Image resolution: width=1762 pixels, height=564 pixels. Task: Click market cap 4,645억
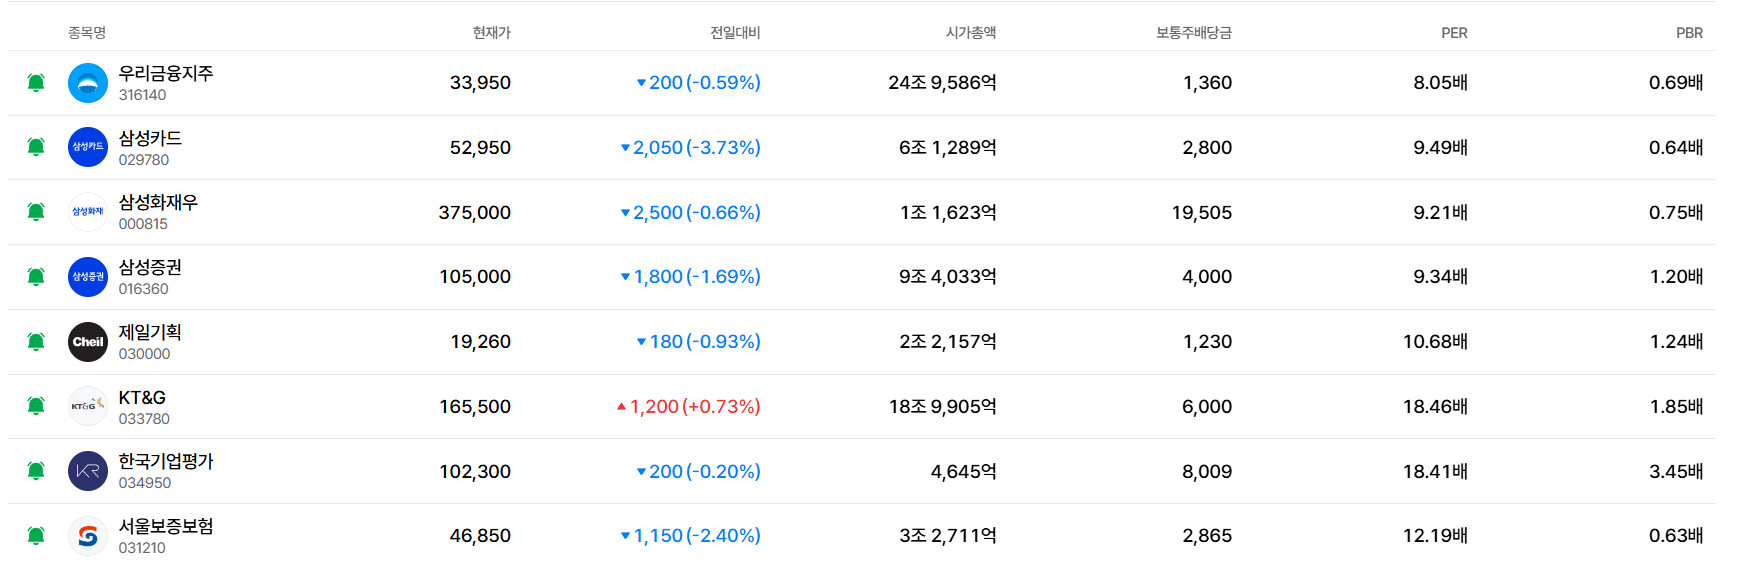coord(964,472)
